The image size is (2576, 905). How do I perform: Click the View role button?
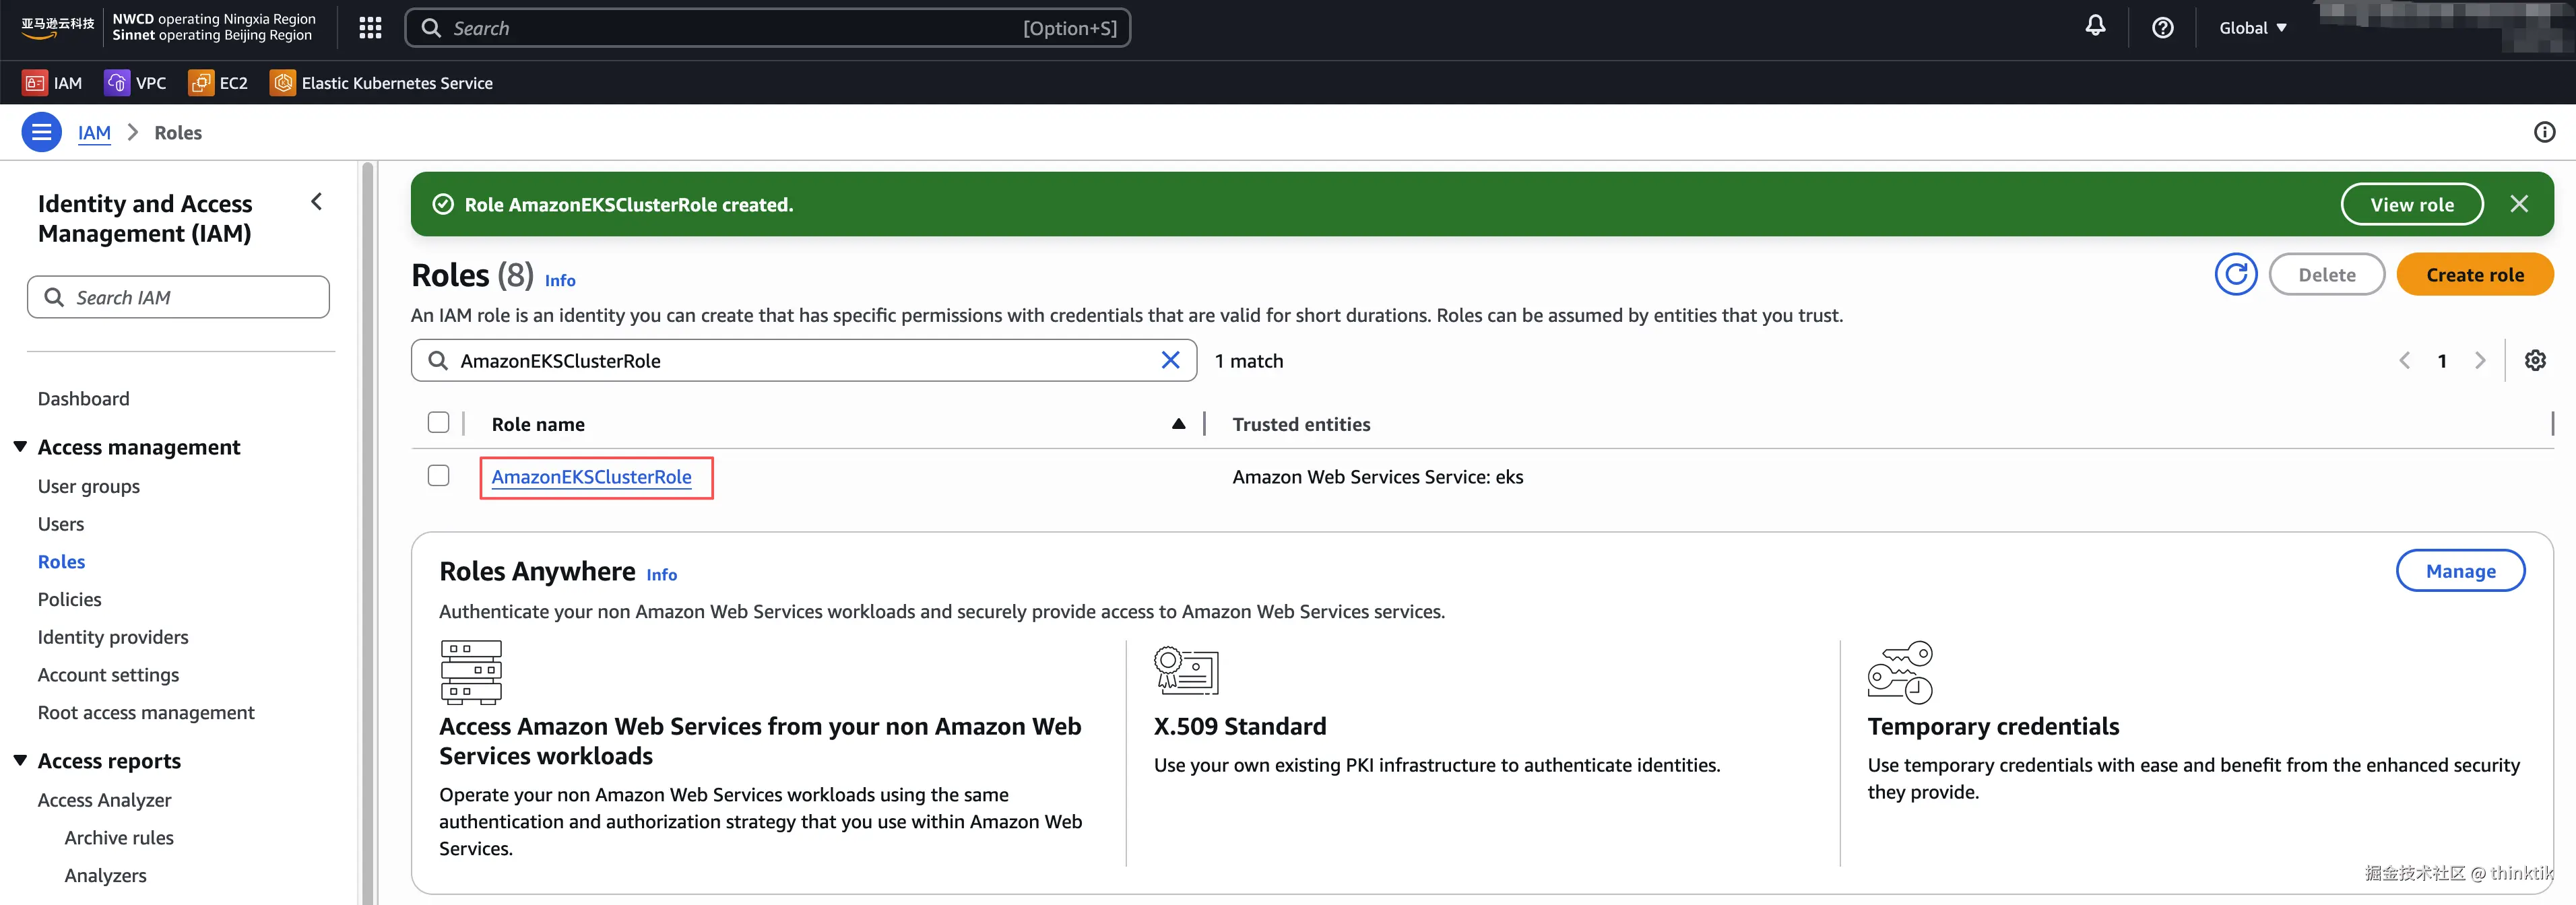(2411, 205)
